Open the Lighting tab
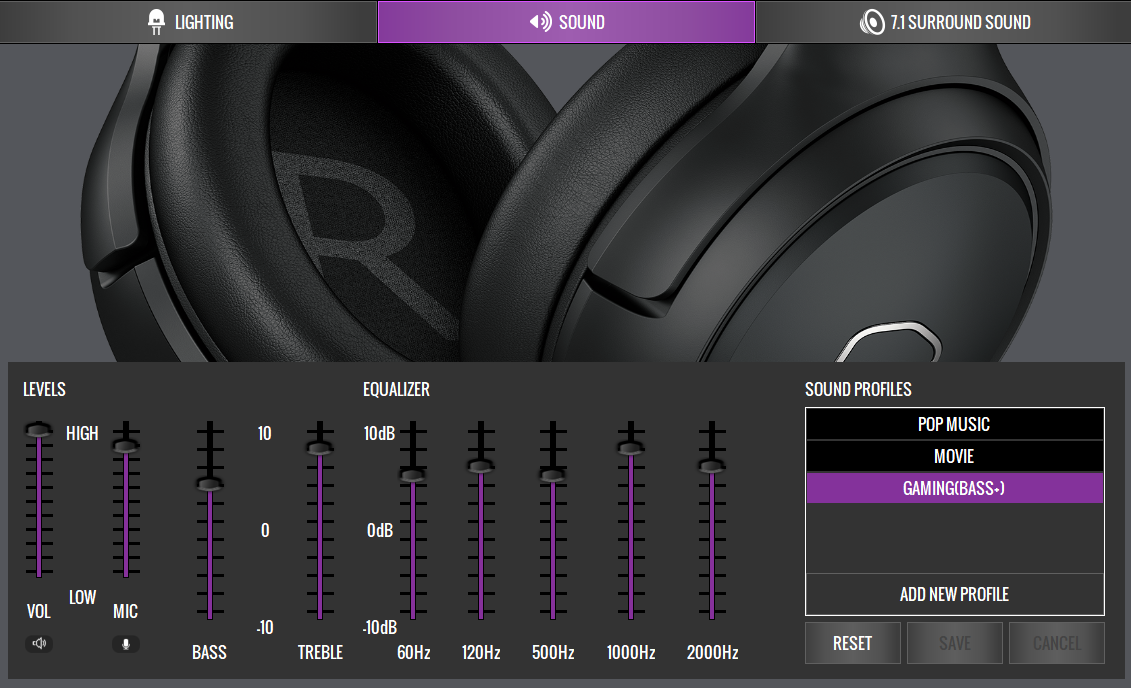 click(189, 22)
